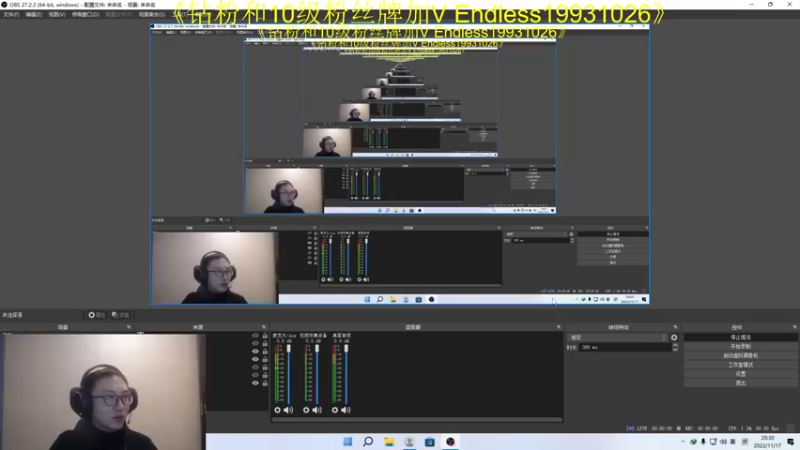Click the 退出 exit button

740,383
